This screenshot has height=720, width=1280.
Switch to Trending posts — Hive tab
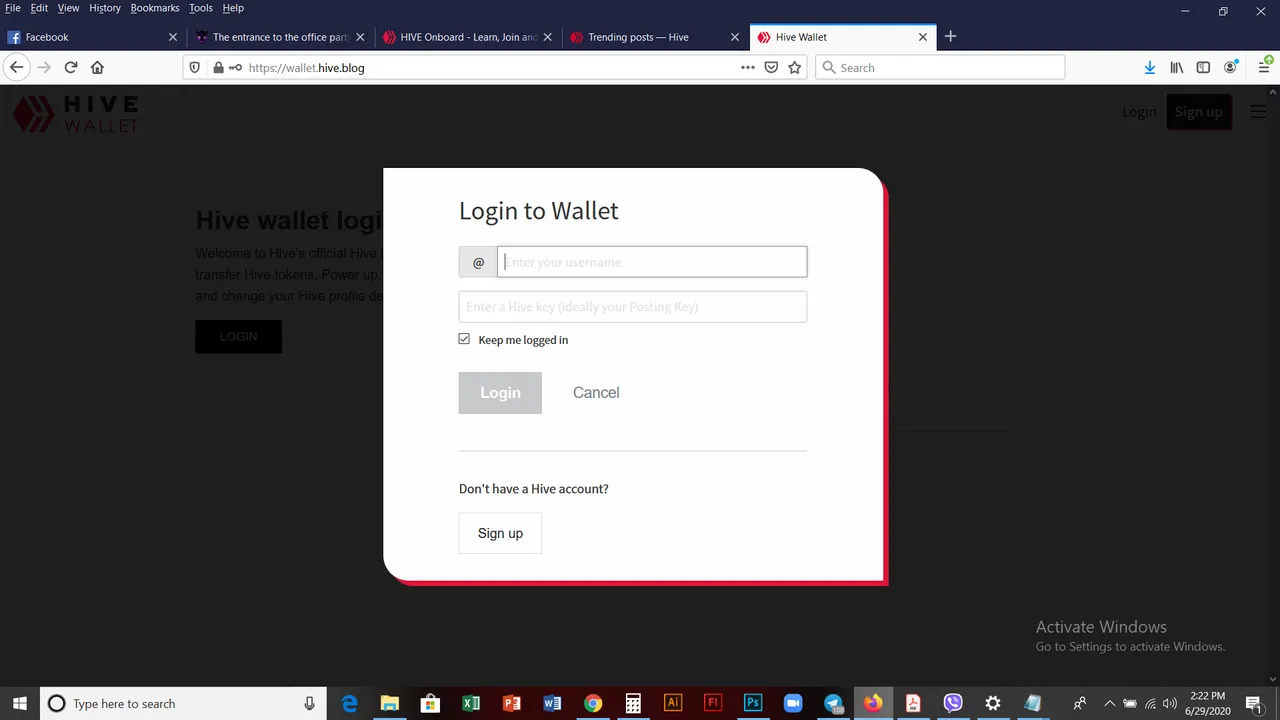click(654, 37)
